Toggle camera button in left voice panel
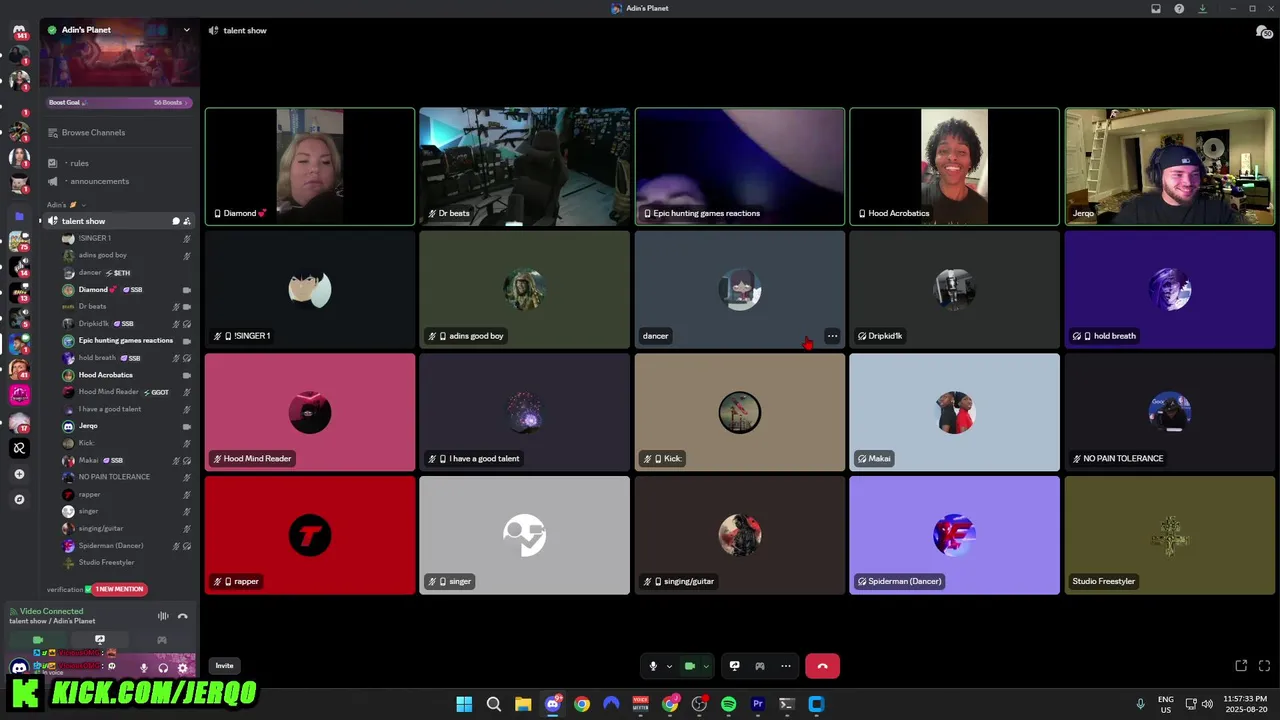Image resolution: width=1280 pixels, height=720 pixels. point(38,640)
